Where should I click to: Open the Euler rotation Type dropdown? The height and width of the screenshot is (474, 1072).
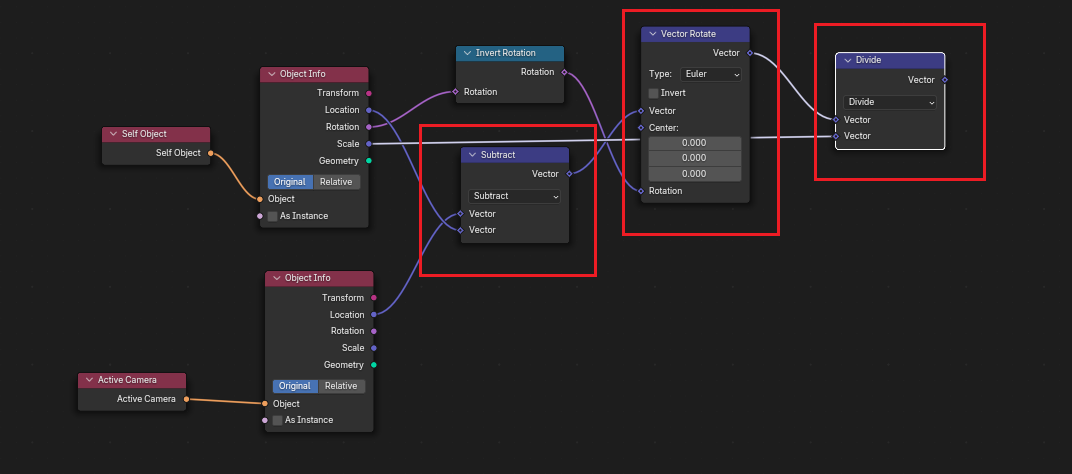pos(711,74)
